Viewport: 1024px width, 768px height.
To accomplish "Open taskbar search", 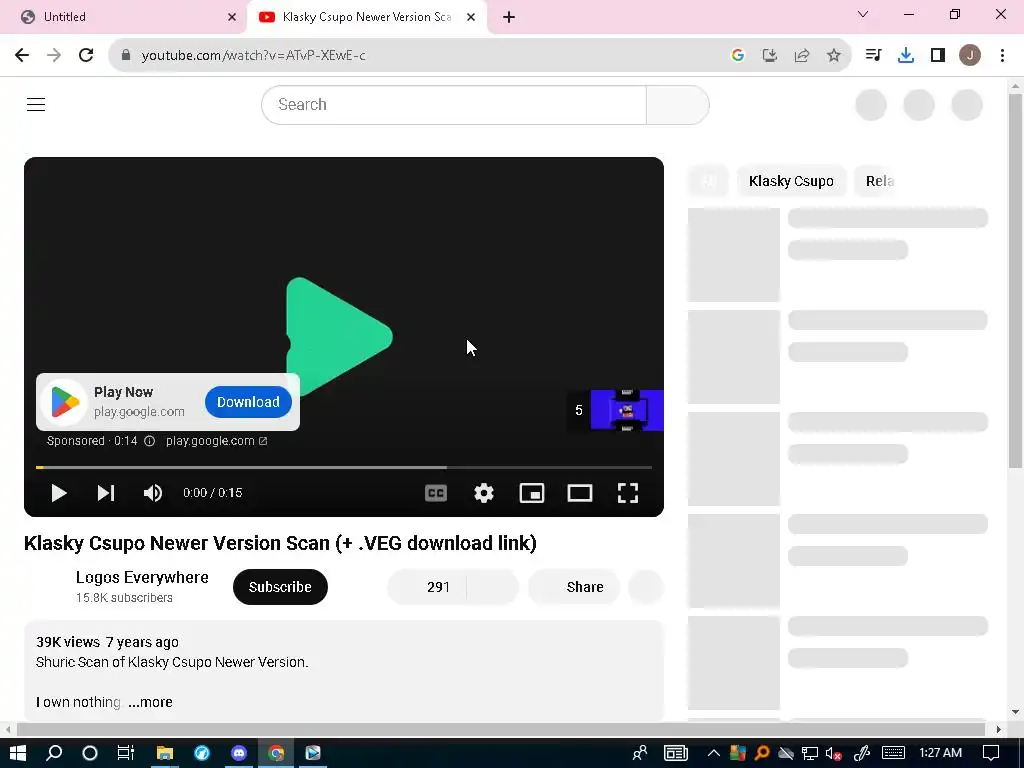I will (54, 753).
